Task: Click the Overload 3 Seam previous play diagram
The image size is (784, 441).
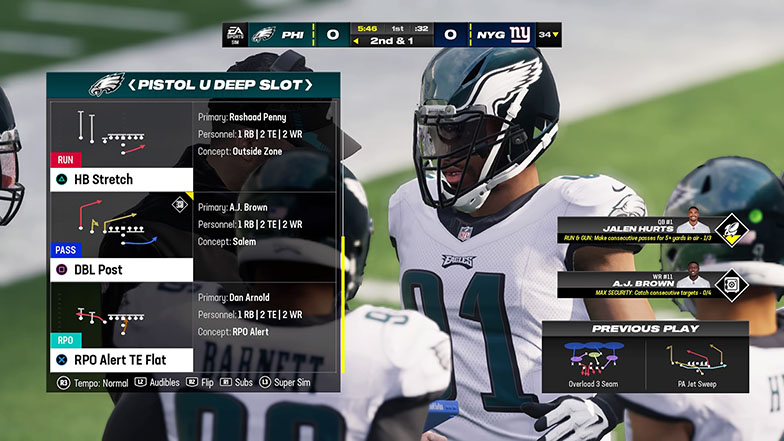Action: point(594,358)
